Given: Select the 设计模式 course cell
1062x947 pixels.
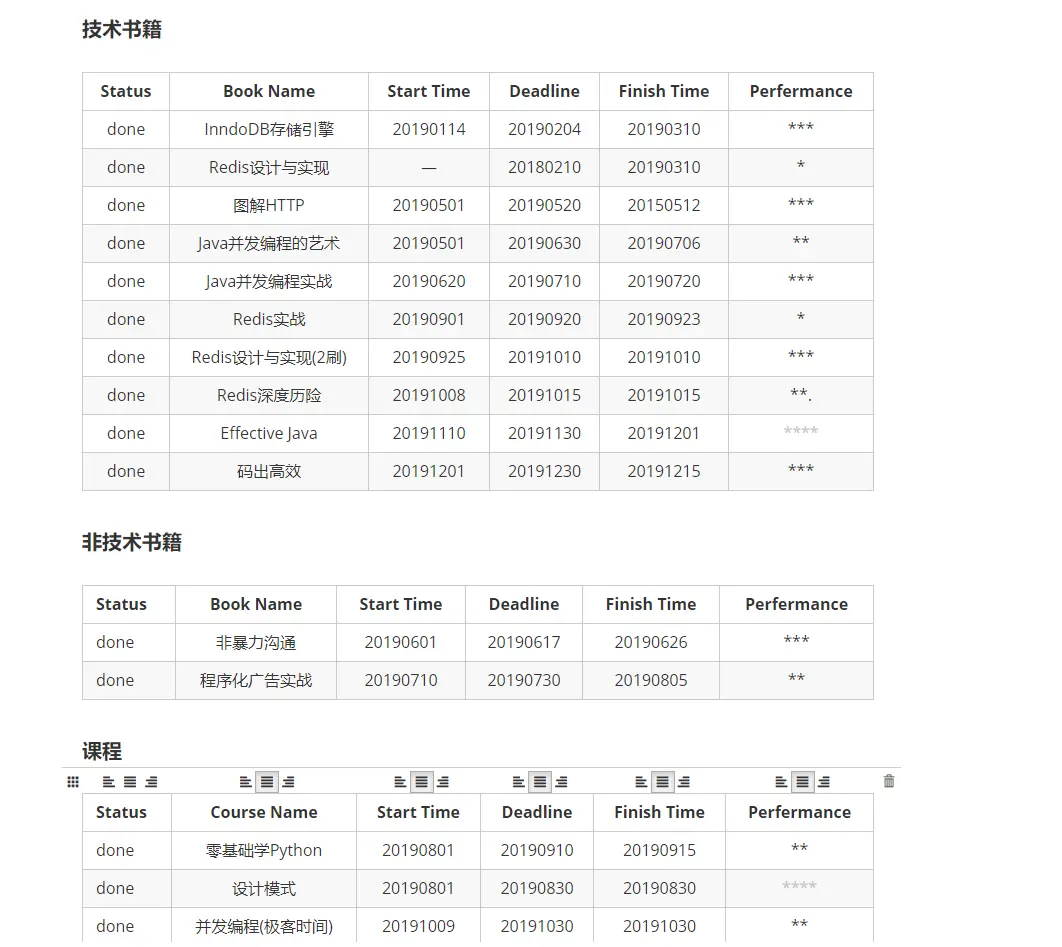Looking at the screenshot, I should 264,888.
